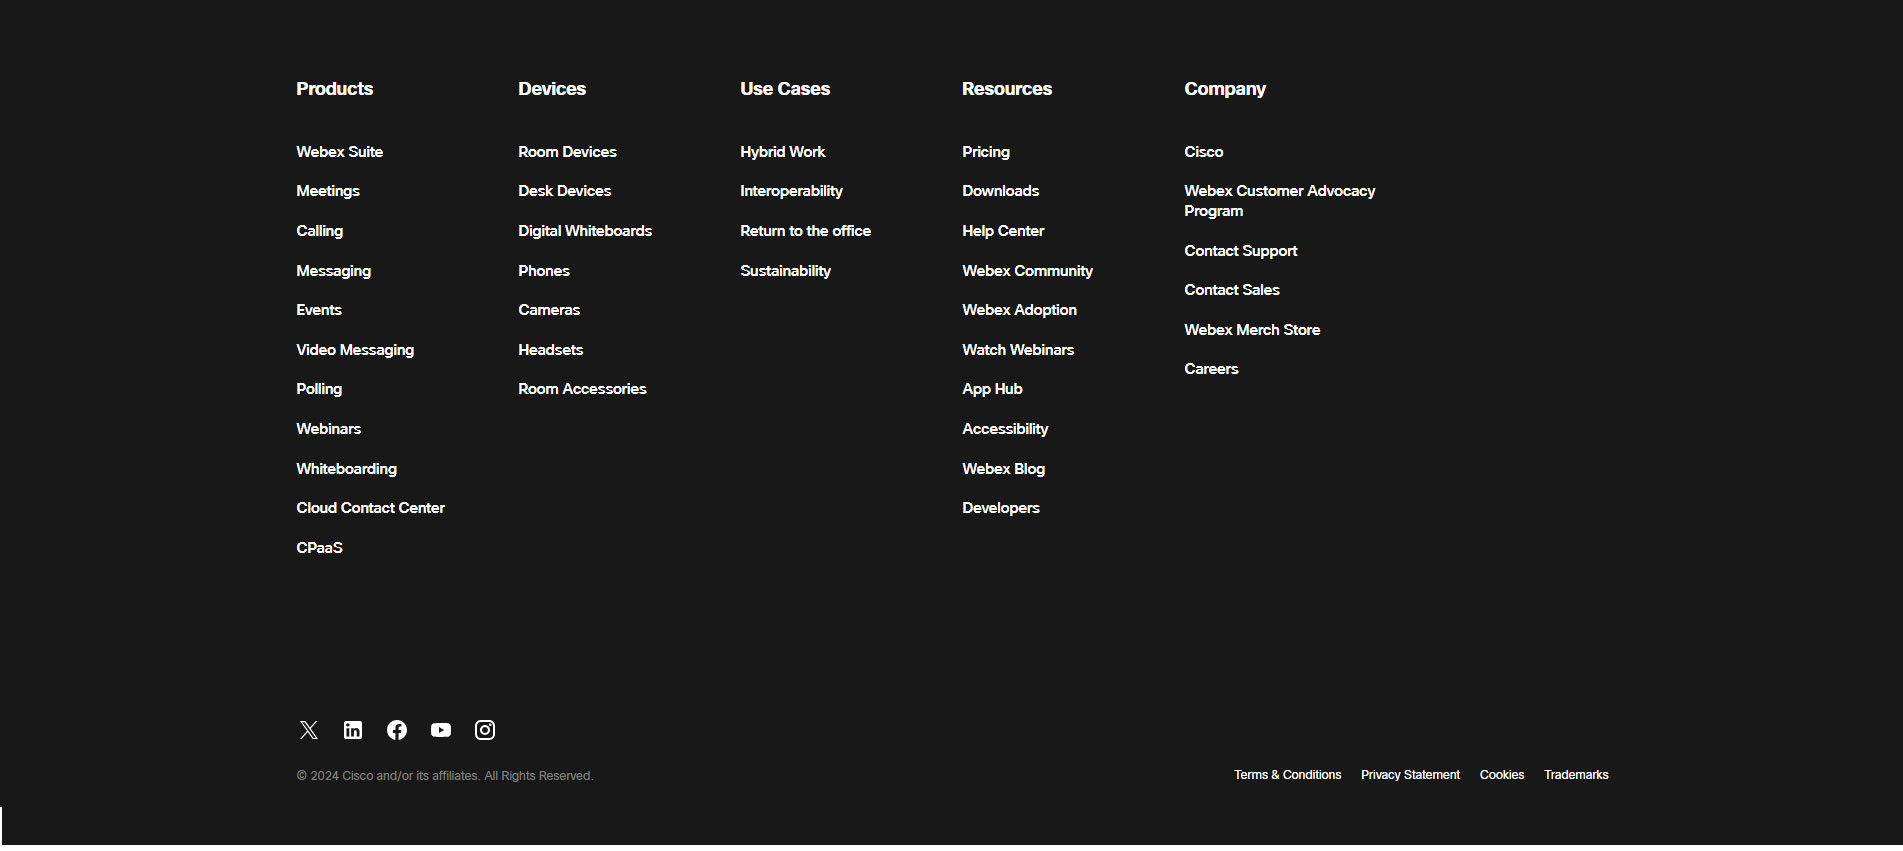The image size is (1903, 851).
Task: Click the 2024 Cisco copyright notice
Action: point(445,776)
